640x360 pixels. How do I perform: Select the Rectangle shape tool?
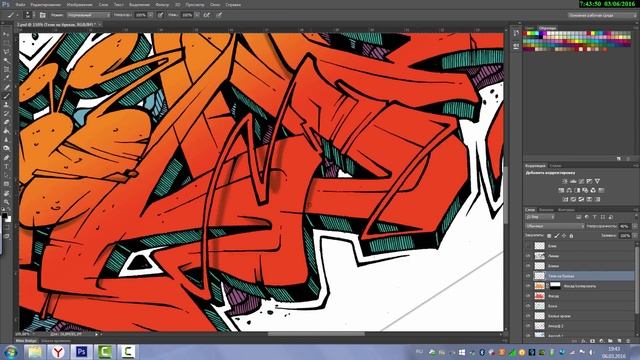(x=6, y=184)
